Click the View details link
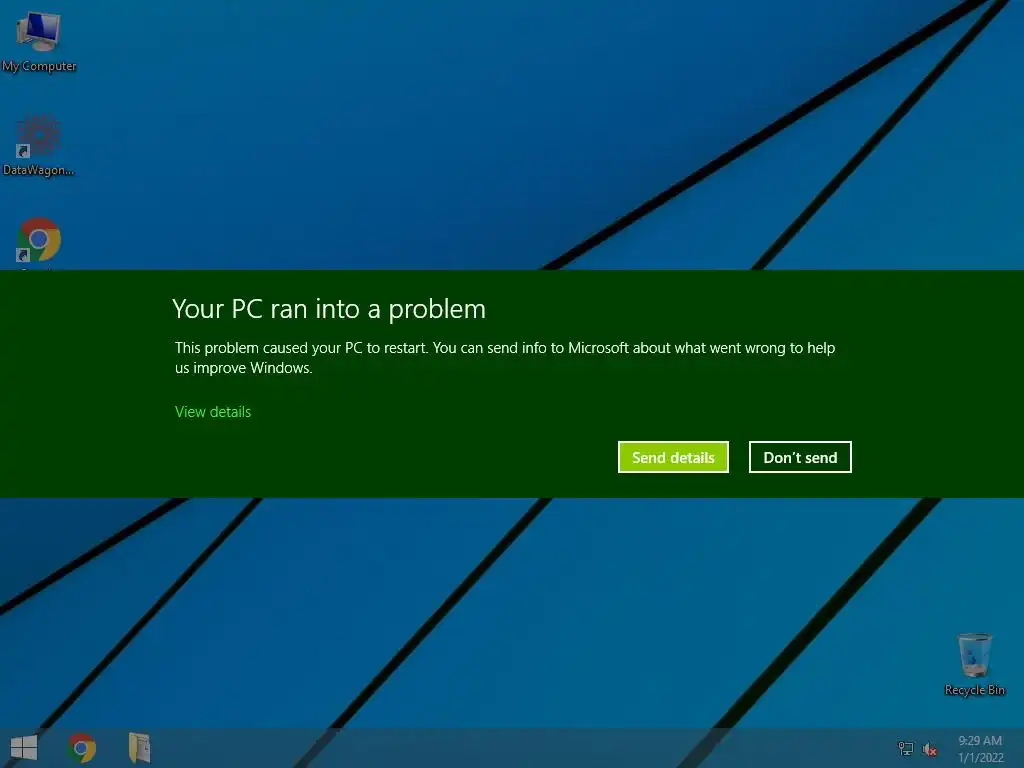Screen dimensions: 1024x768 [x=213, y=412]
